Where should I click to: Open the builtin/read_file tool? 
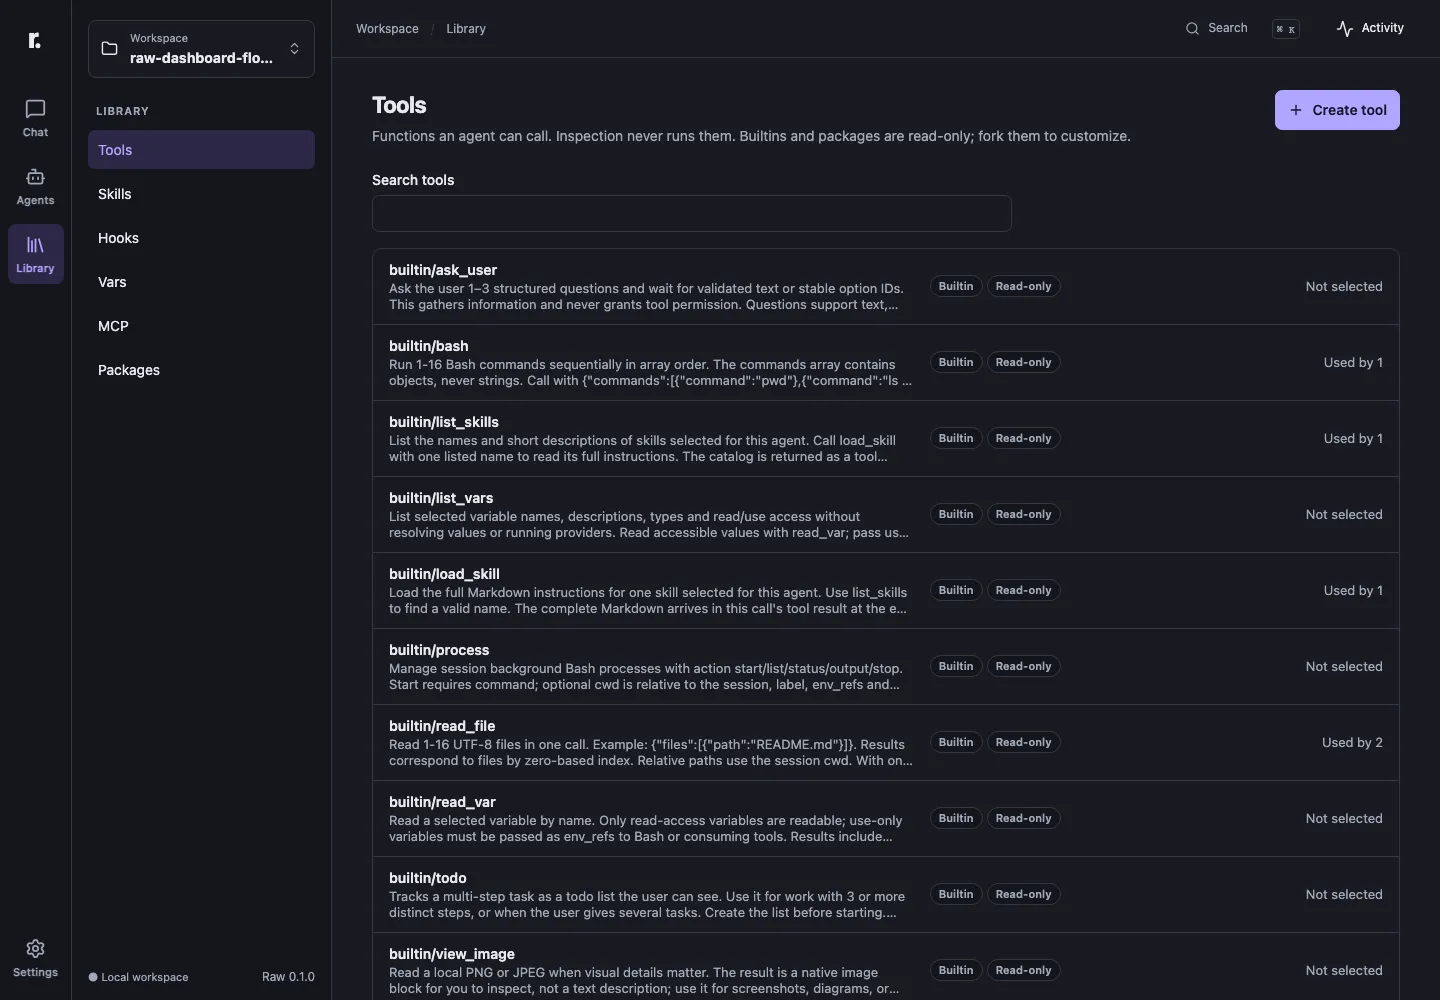885,743
